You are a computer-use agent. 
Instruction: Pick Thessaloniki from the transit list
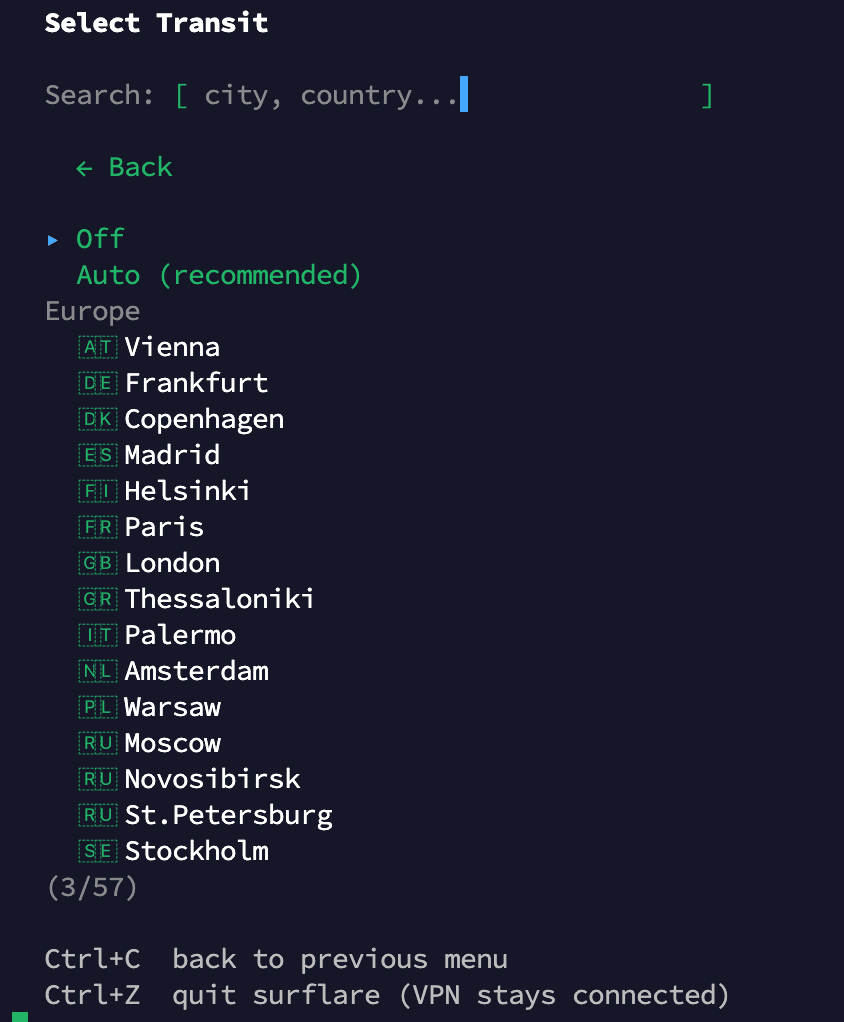(219, 599)
